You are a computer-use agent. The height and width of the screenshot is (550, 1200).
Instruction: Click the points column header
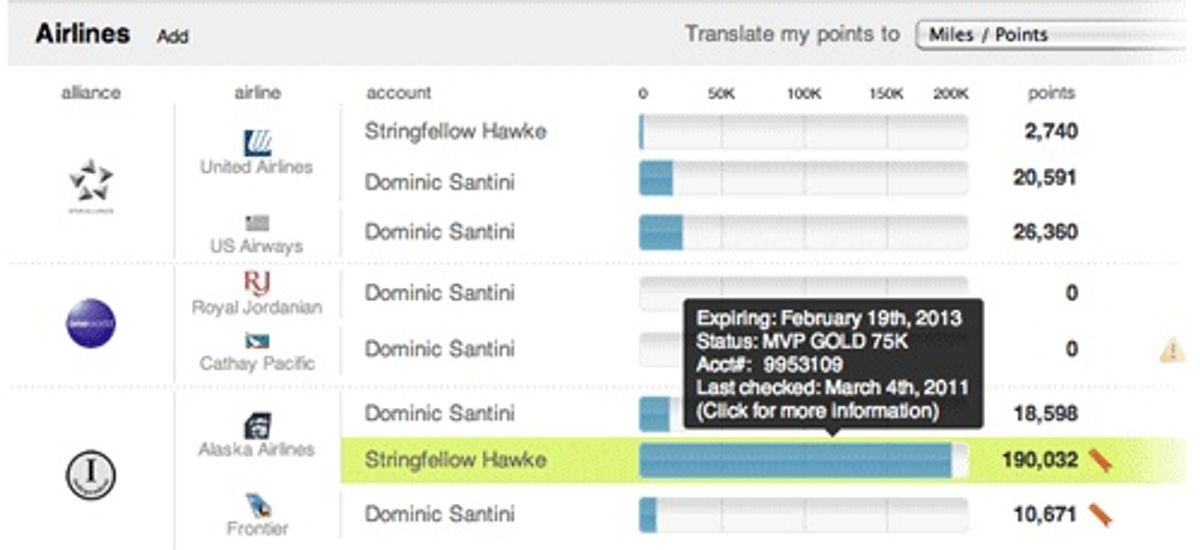click(1050, 93)
